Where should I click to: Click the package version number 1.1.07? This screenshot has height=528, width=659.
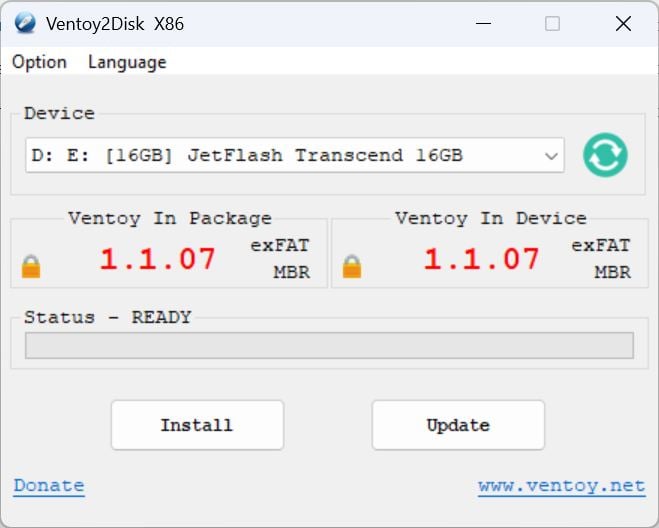[x=157, y=260]
